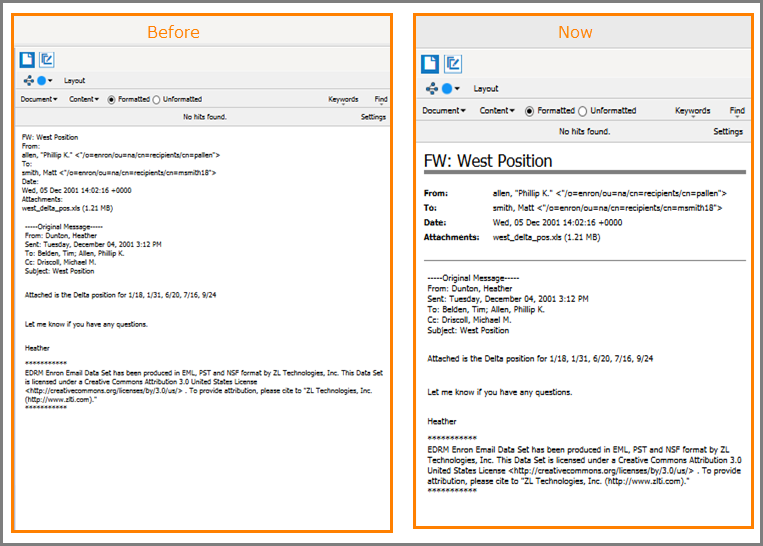Open the Document menu in Before panel

39,99
